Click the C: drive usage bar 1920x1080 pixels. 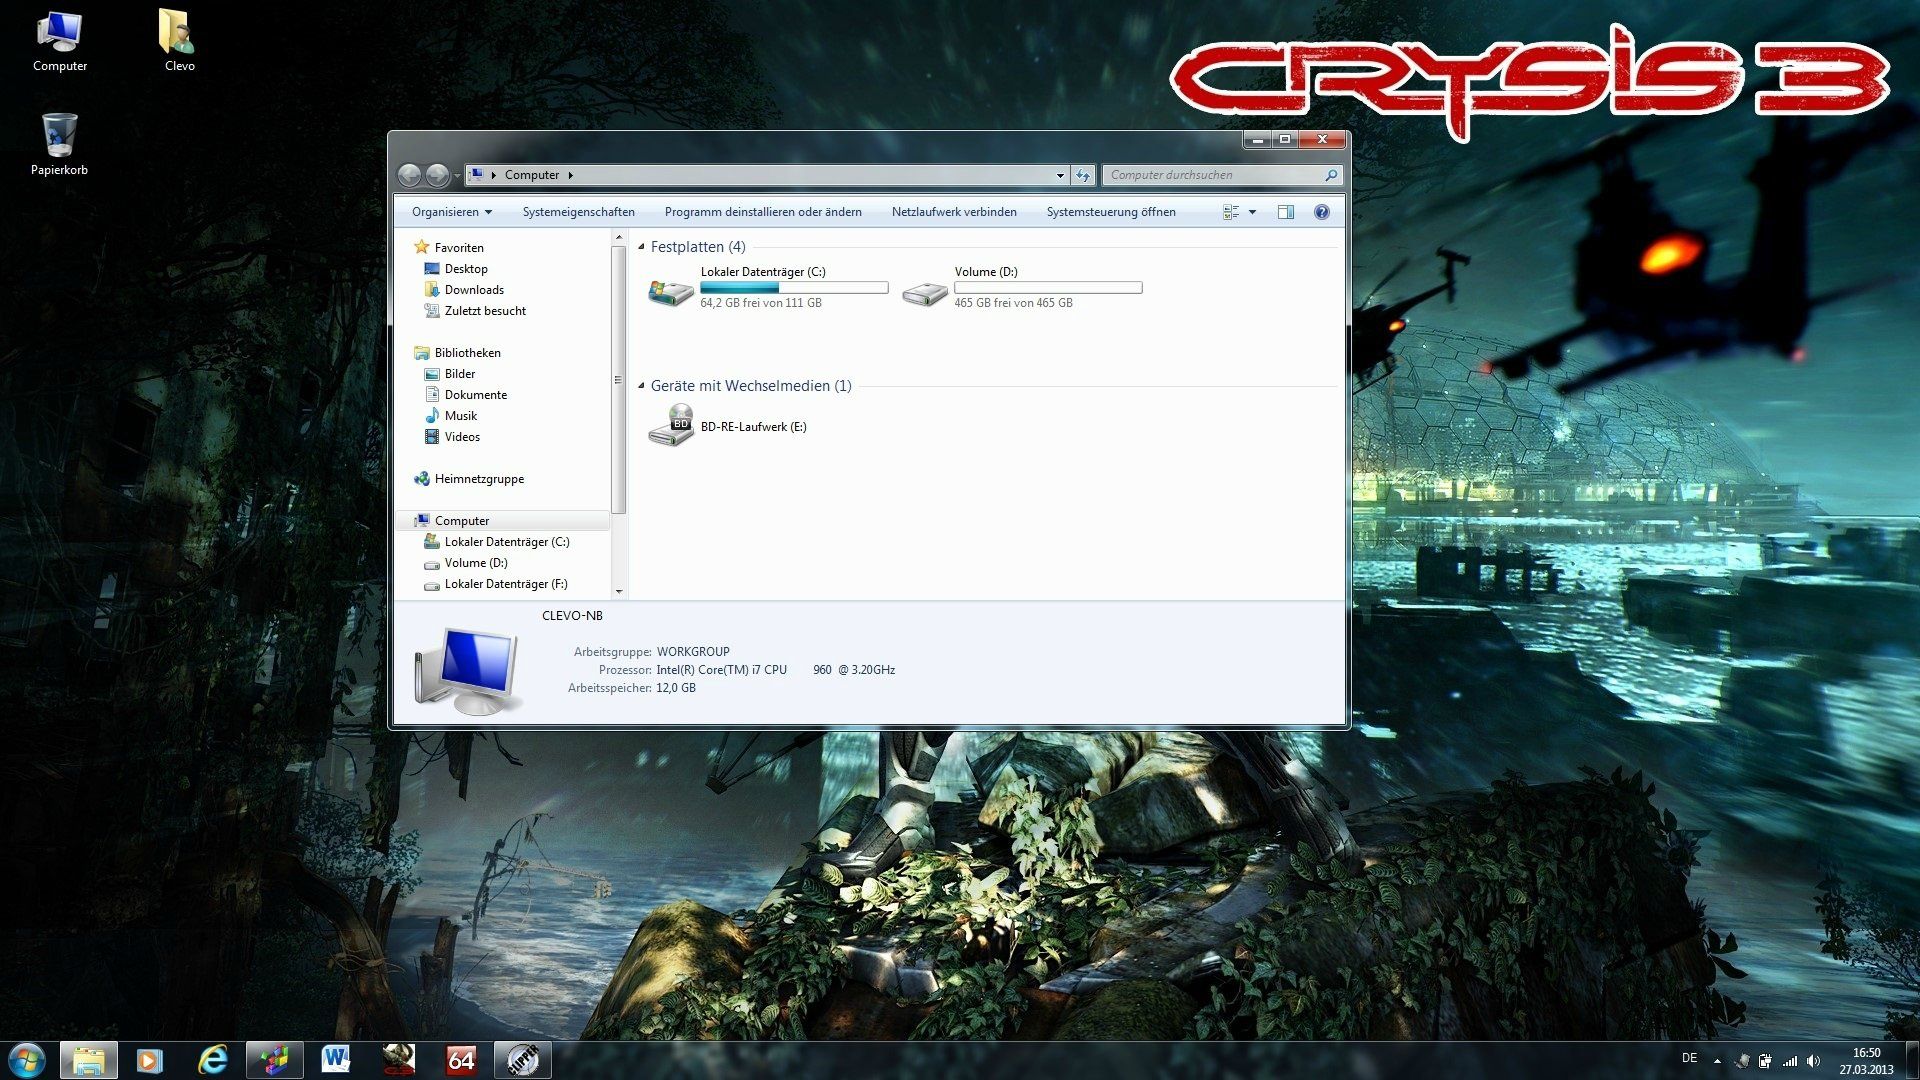pos(794,288)
